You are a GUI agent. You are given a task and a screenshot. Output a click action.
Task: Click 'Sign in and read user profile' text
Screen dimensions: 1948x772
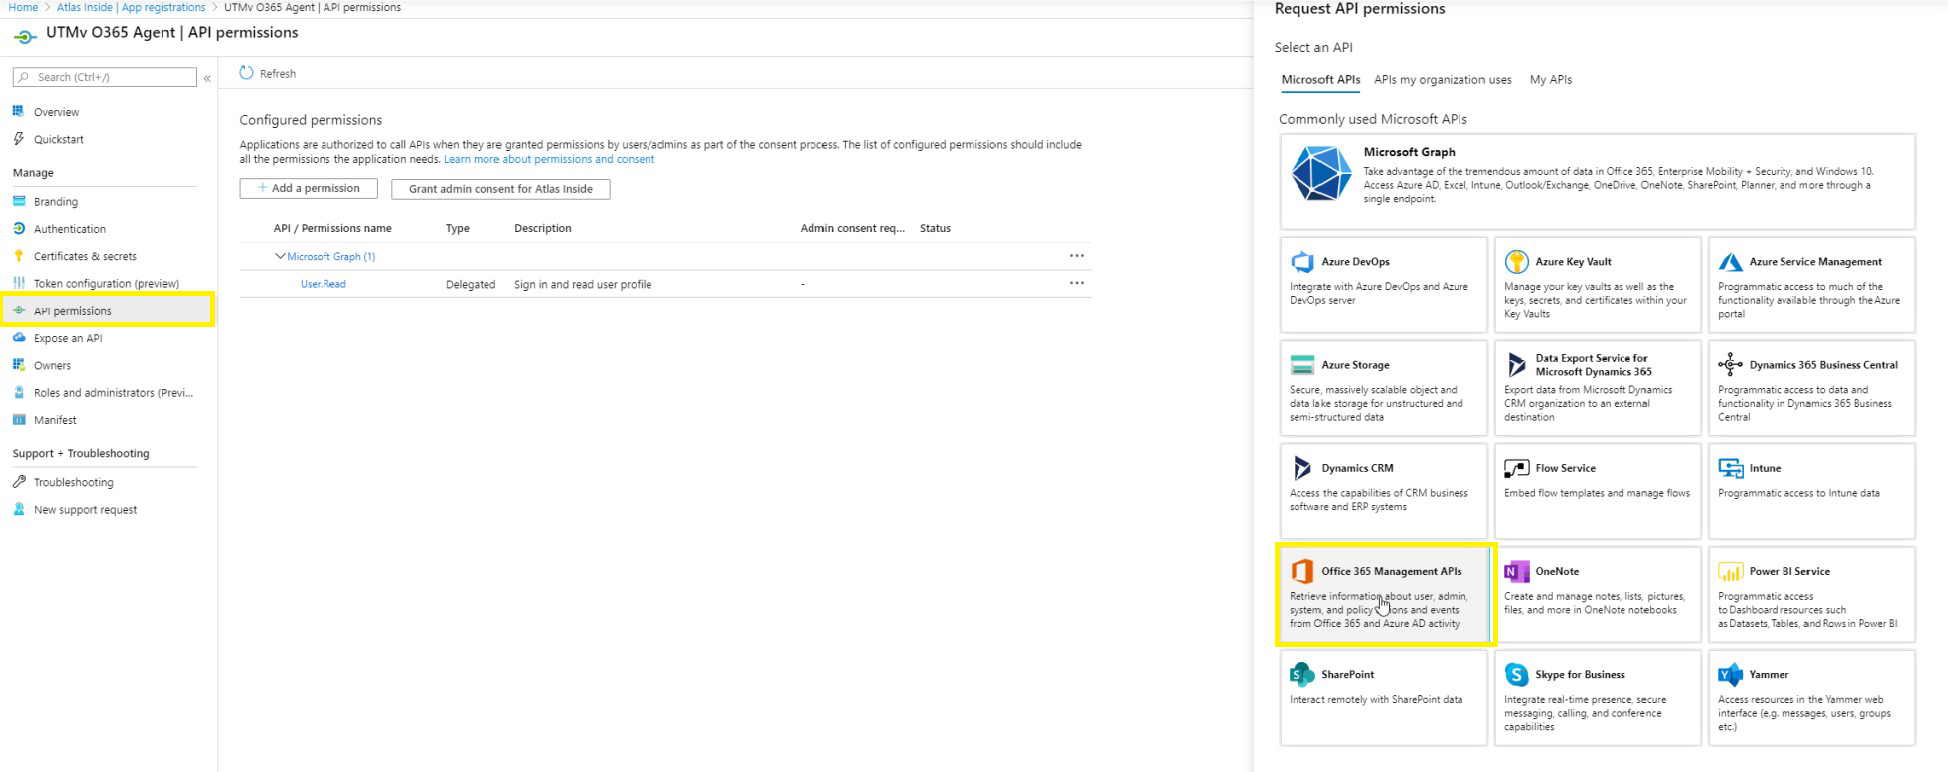582,284
